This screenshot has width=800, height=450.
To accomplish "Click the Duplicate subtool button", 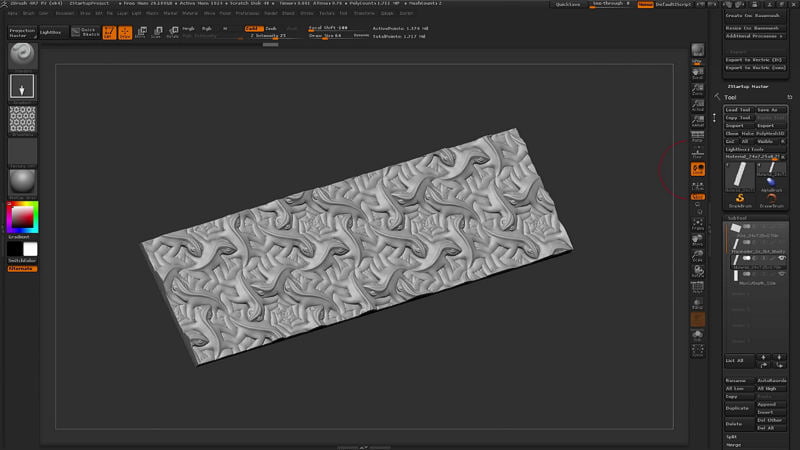I will (738, 408).
